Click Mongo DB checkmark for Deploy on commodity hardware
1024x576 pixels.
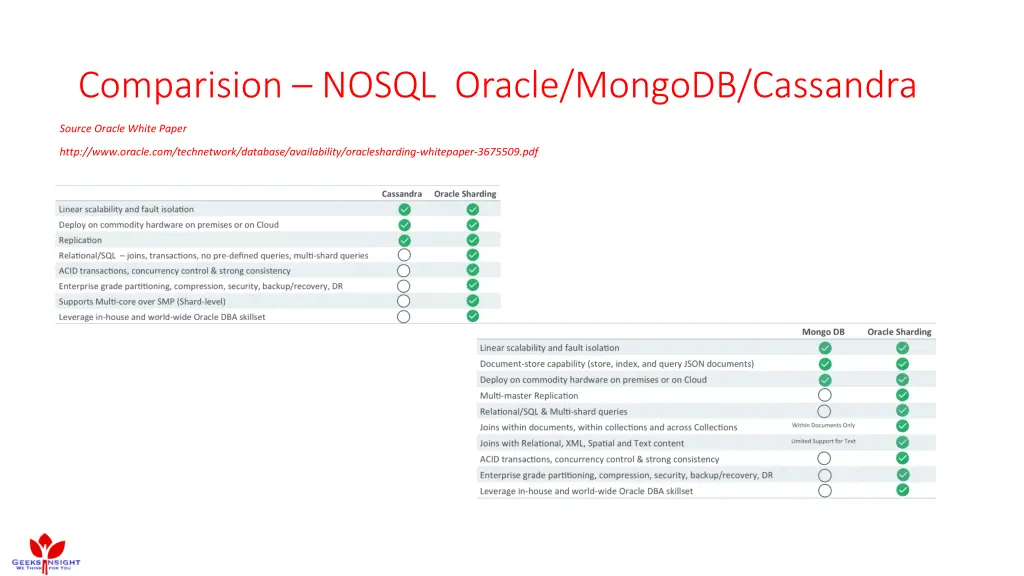(x=825, y=380)
